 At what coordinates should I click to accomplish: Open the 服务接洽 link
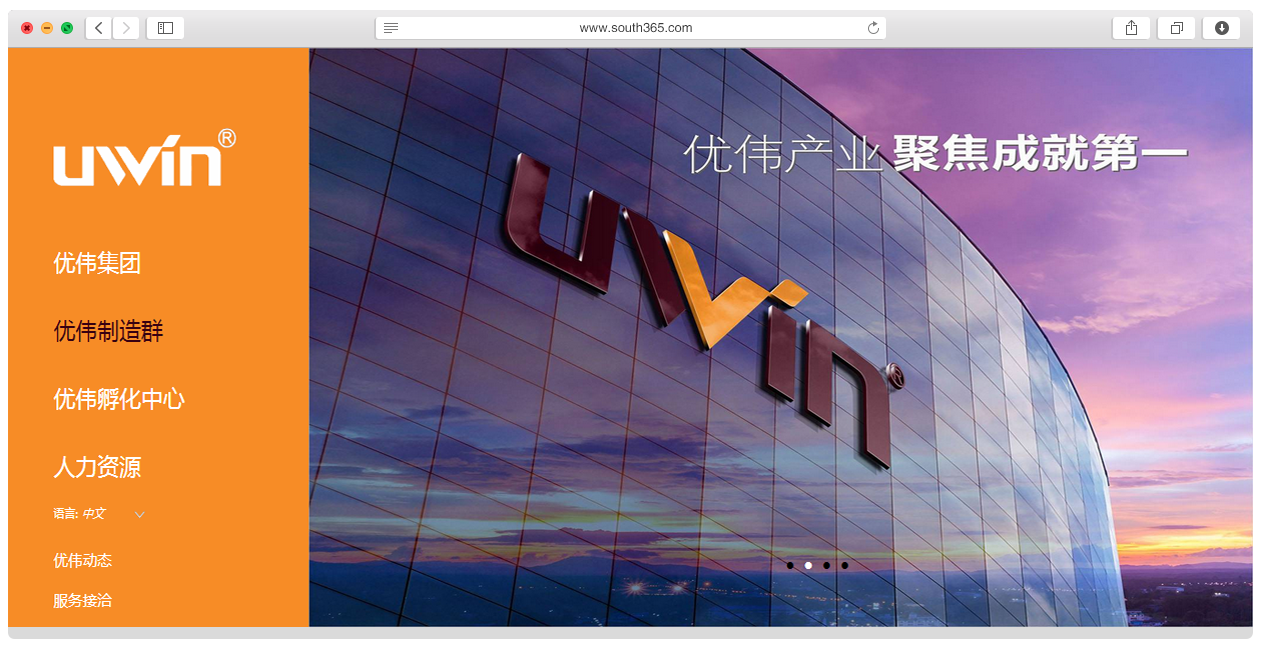pyautogui.click(x=83, y=601)
